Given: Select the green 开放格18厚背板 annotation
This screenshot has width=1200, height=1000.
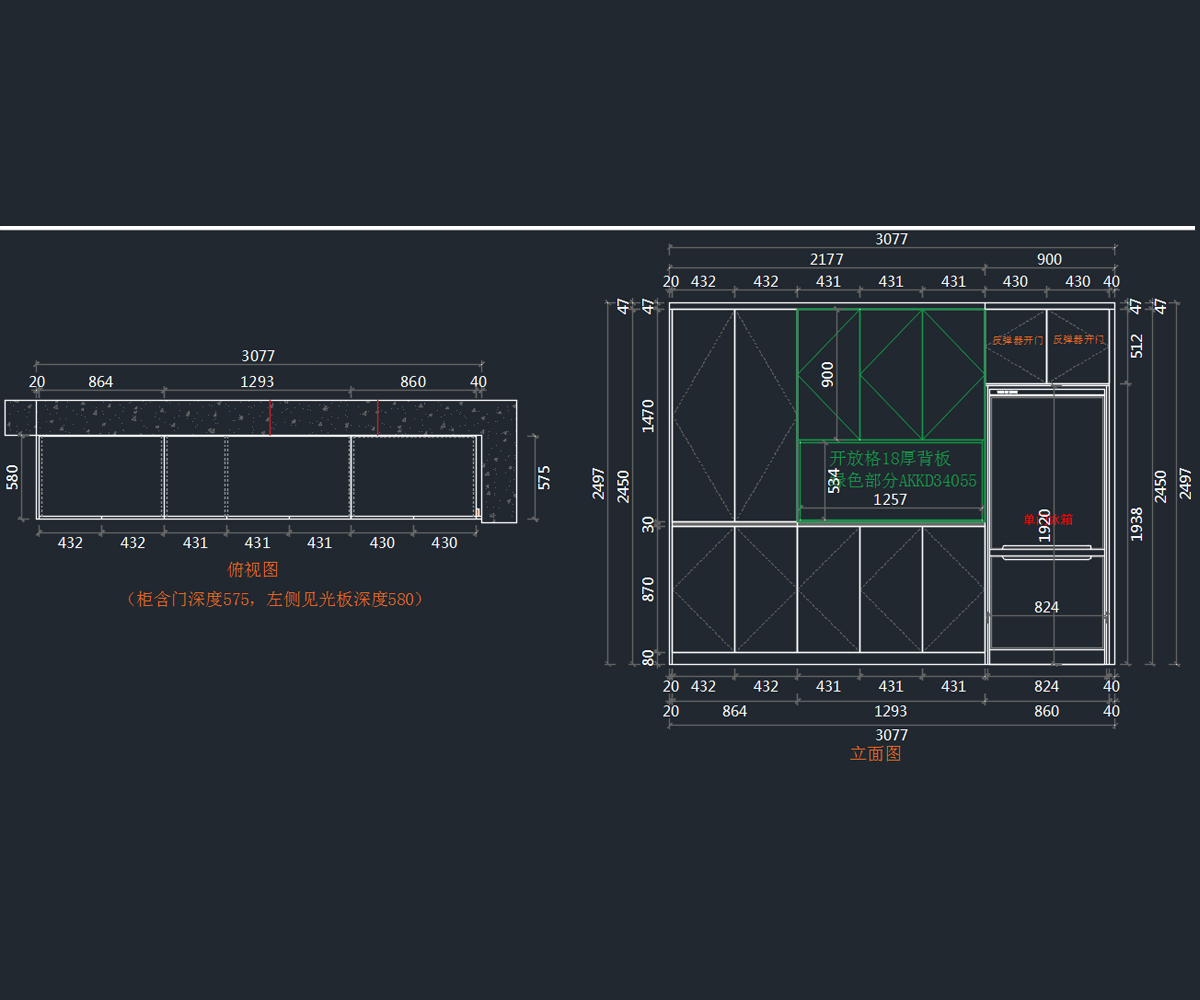Looking at the screenshot, I should pos(890,459).
